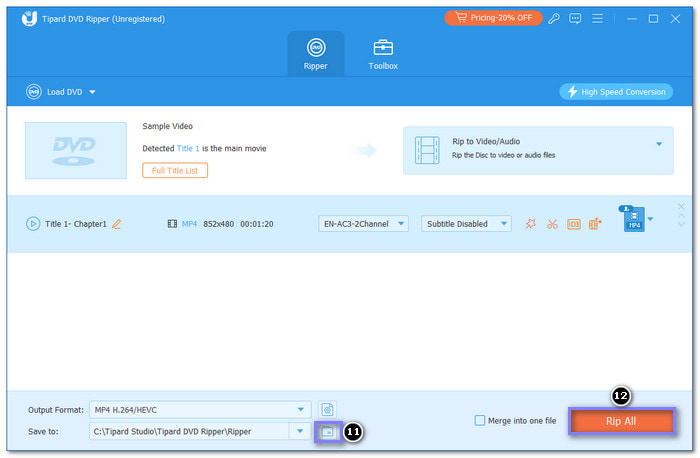The height and width of the screenshot is (458, 700).
Task: Click the scissors cut icon
Action: (552, 224)
